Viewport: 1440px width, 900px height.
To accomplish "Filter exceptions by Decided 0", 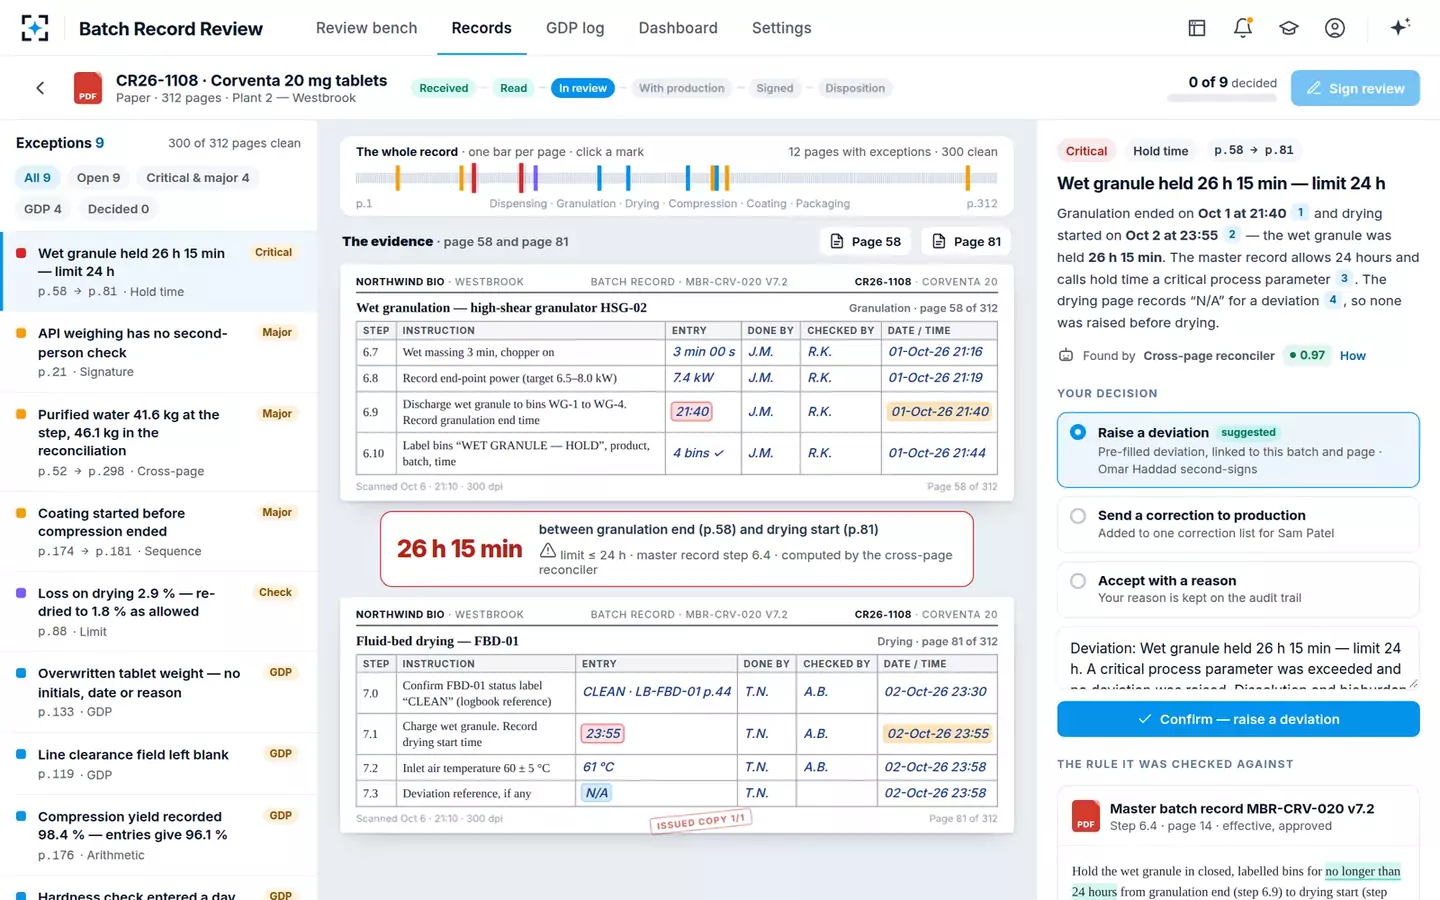I will (x=118, y=209).
